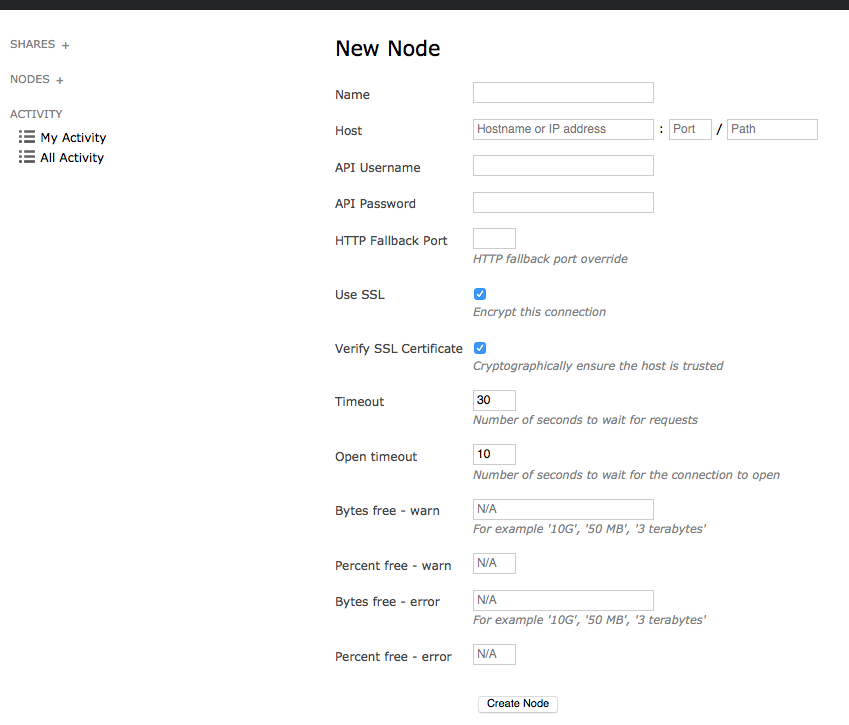Click the Bytes free - warn field
849x725 pixels.
(563, 510)
